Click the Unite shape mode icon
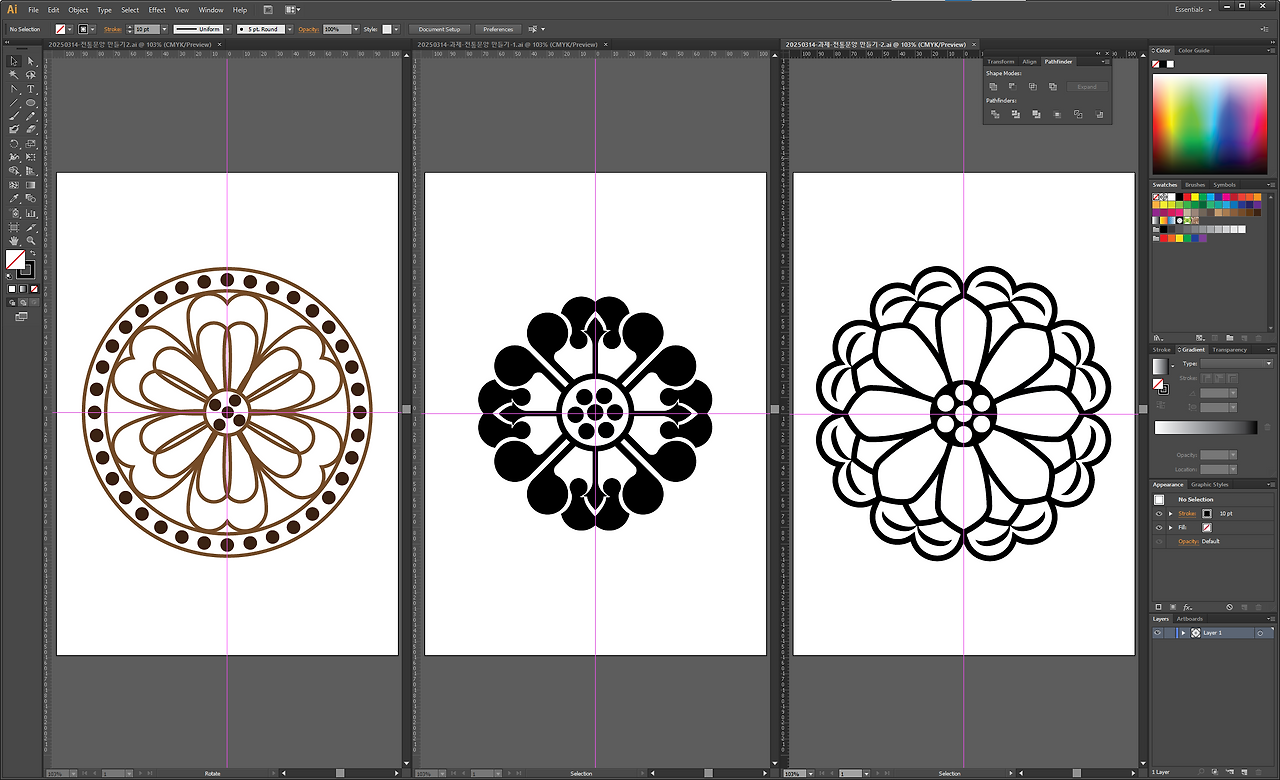The width and height of the screenshot is (1280, 780). coord(994,87)
